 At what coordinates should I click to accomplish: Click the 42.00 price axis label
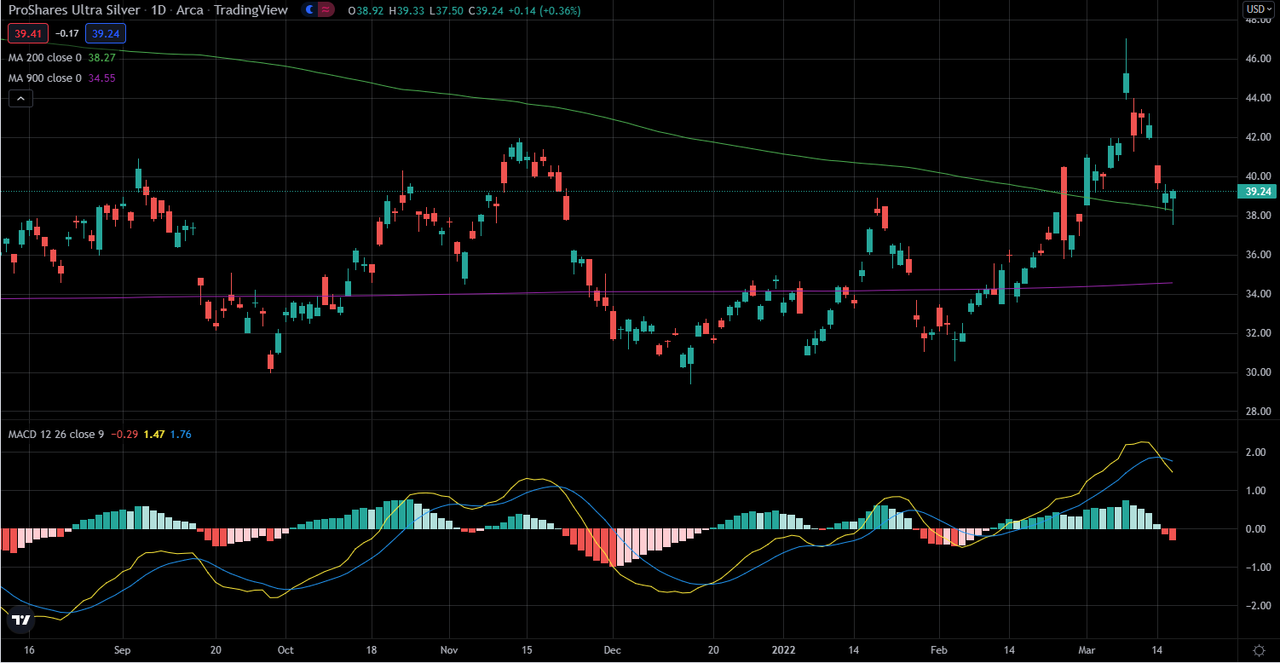pyautogui.click(x=1258, y=138)
